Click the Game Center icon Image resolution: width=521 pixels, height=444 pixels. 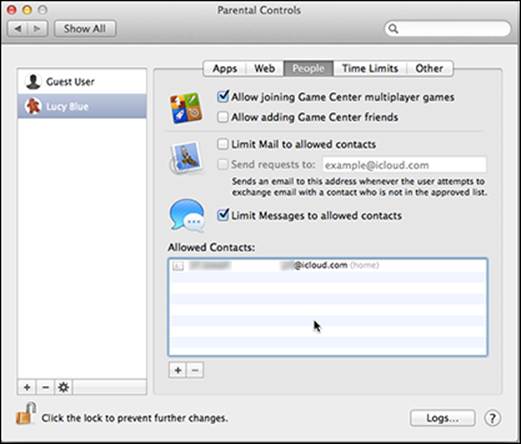click(186, 108)
